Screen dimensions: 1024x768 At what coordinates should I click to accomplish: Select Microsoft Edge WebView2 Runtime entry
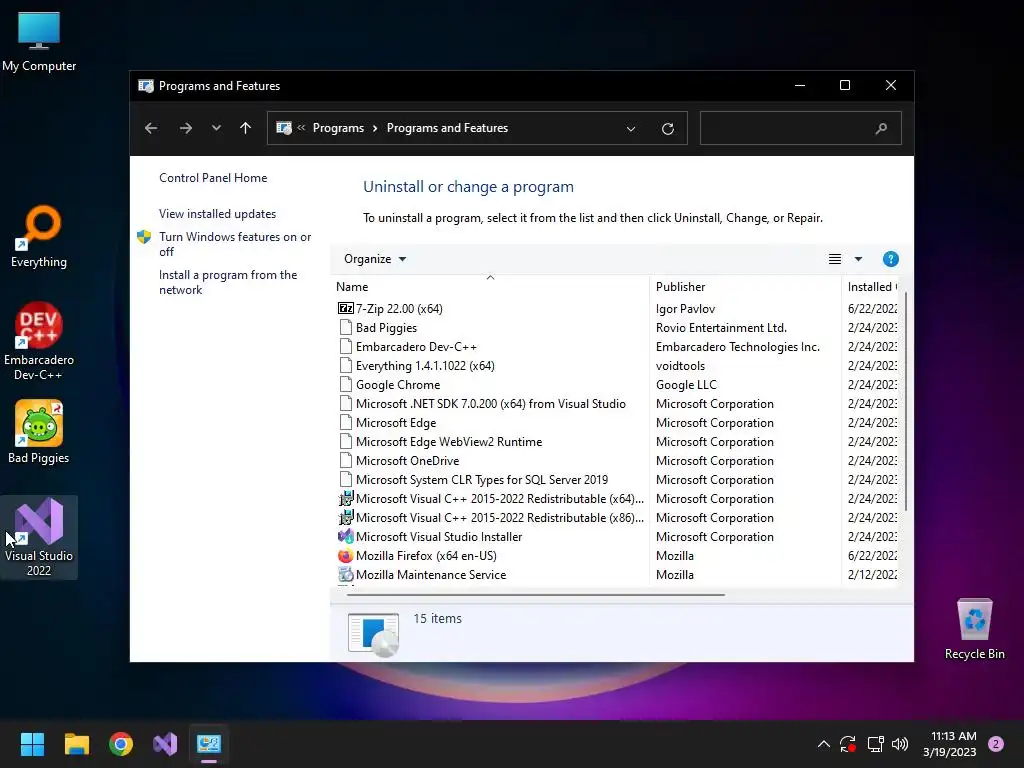click(x=449, y=441)
